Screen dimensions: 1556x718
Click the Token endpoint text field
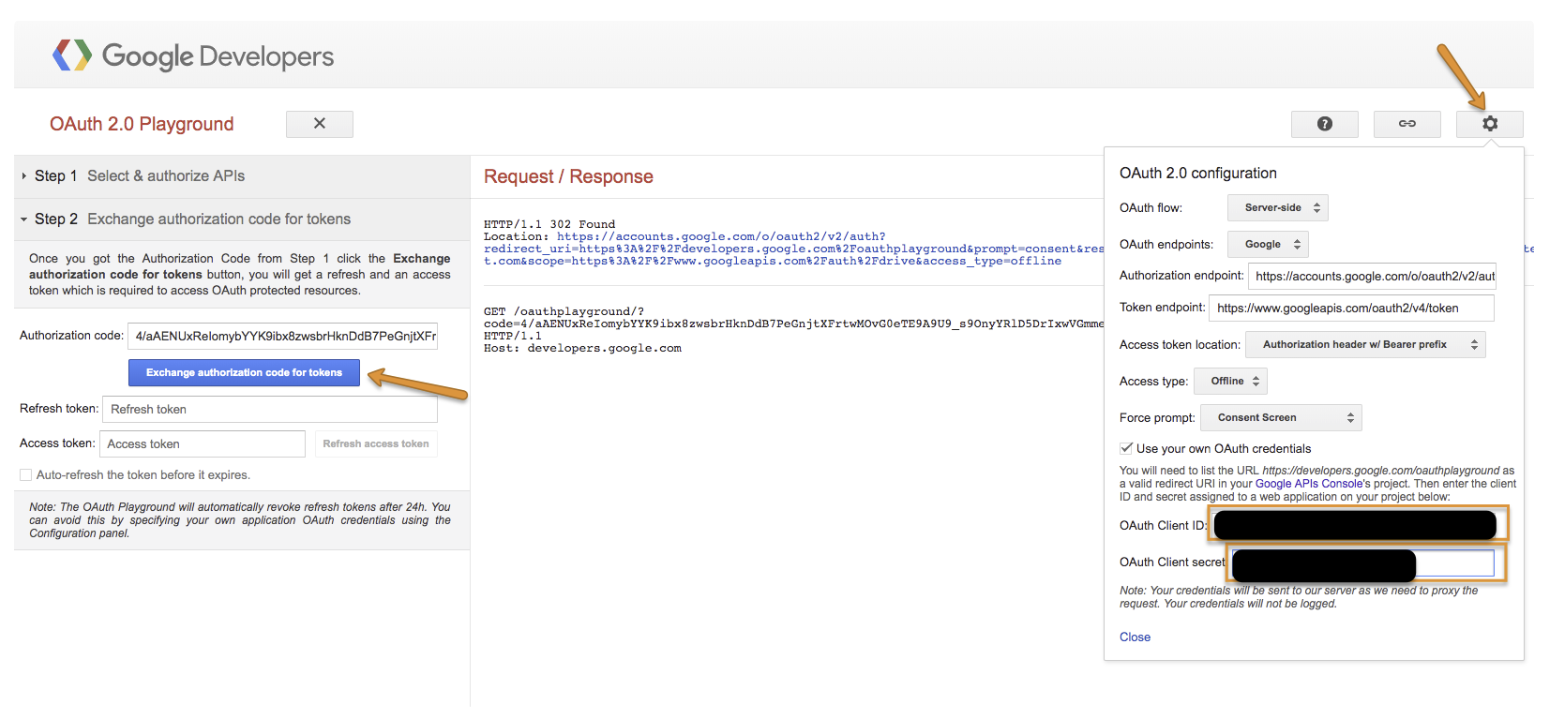(x=1351, y=308)
